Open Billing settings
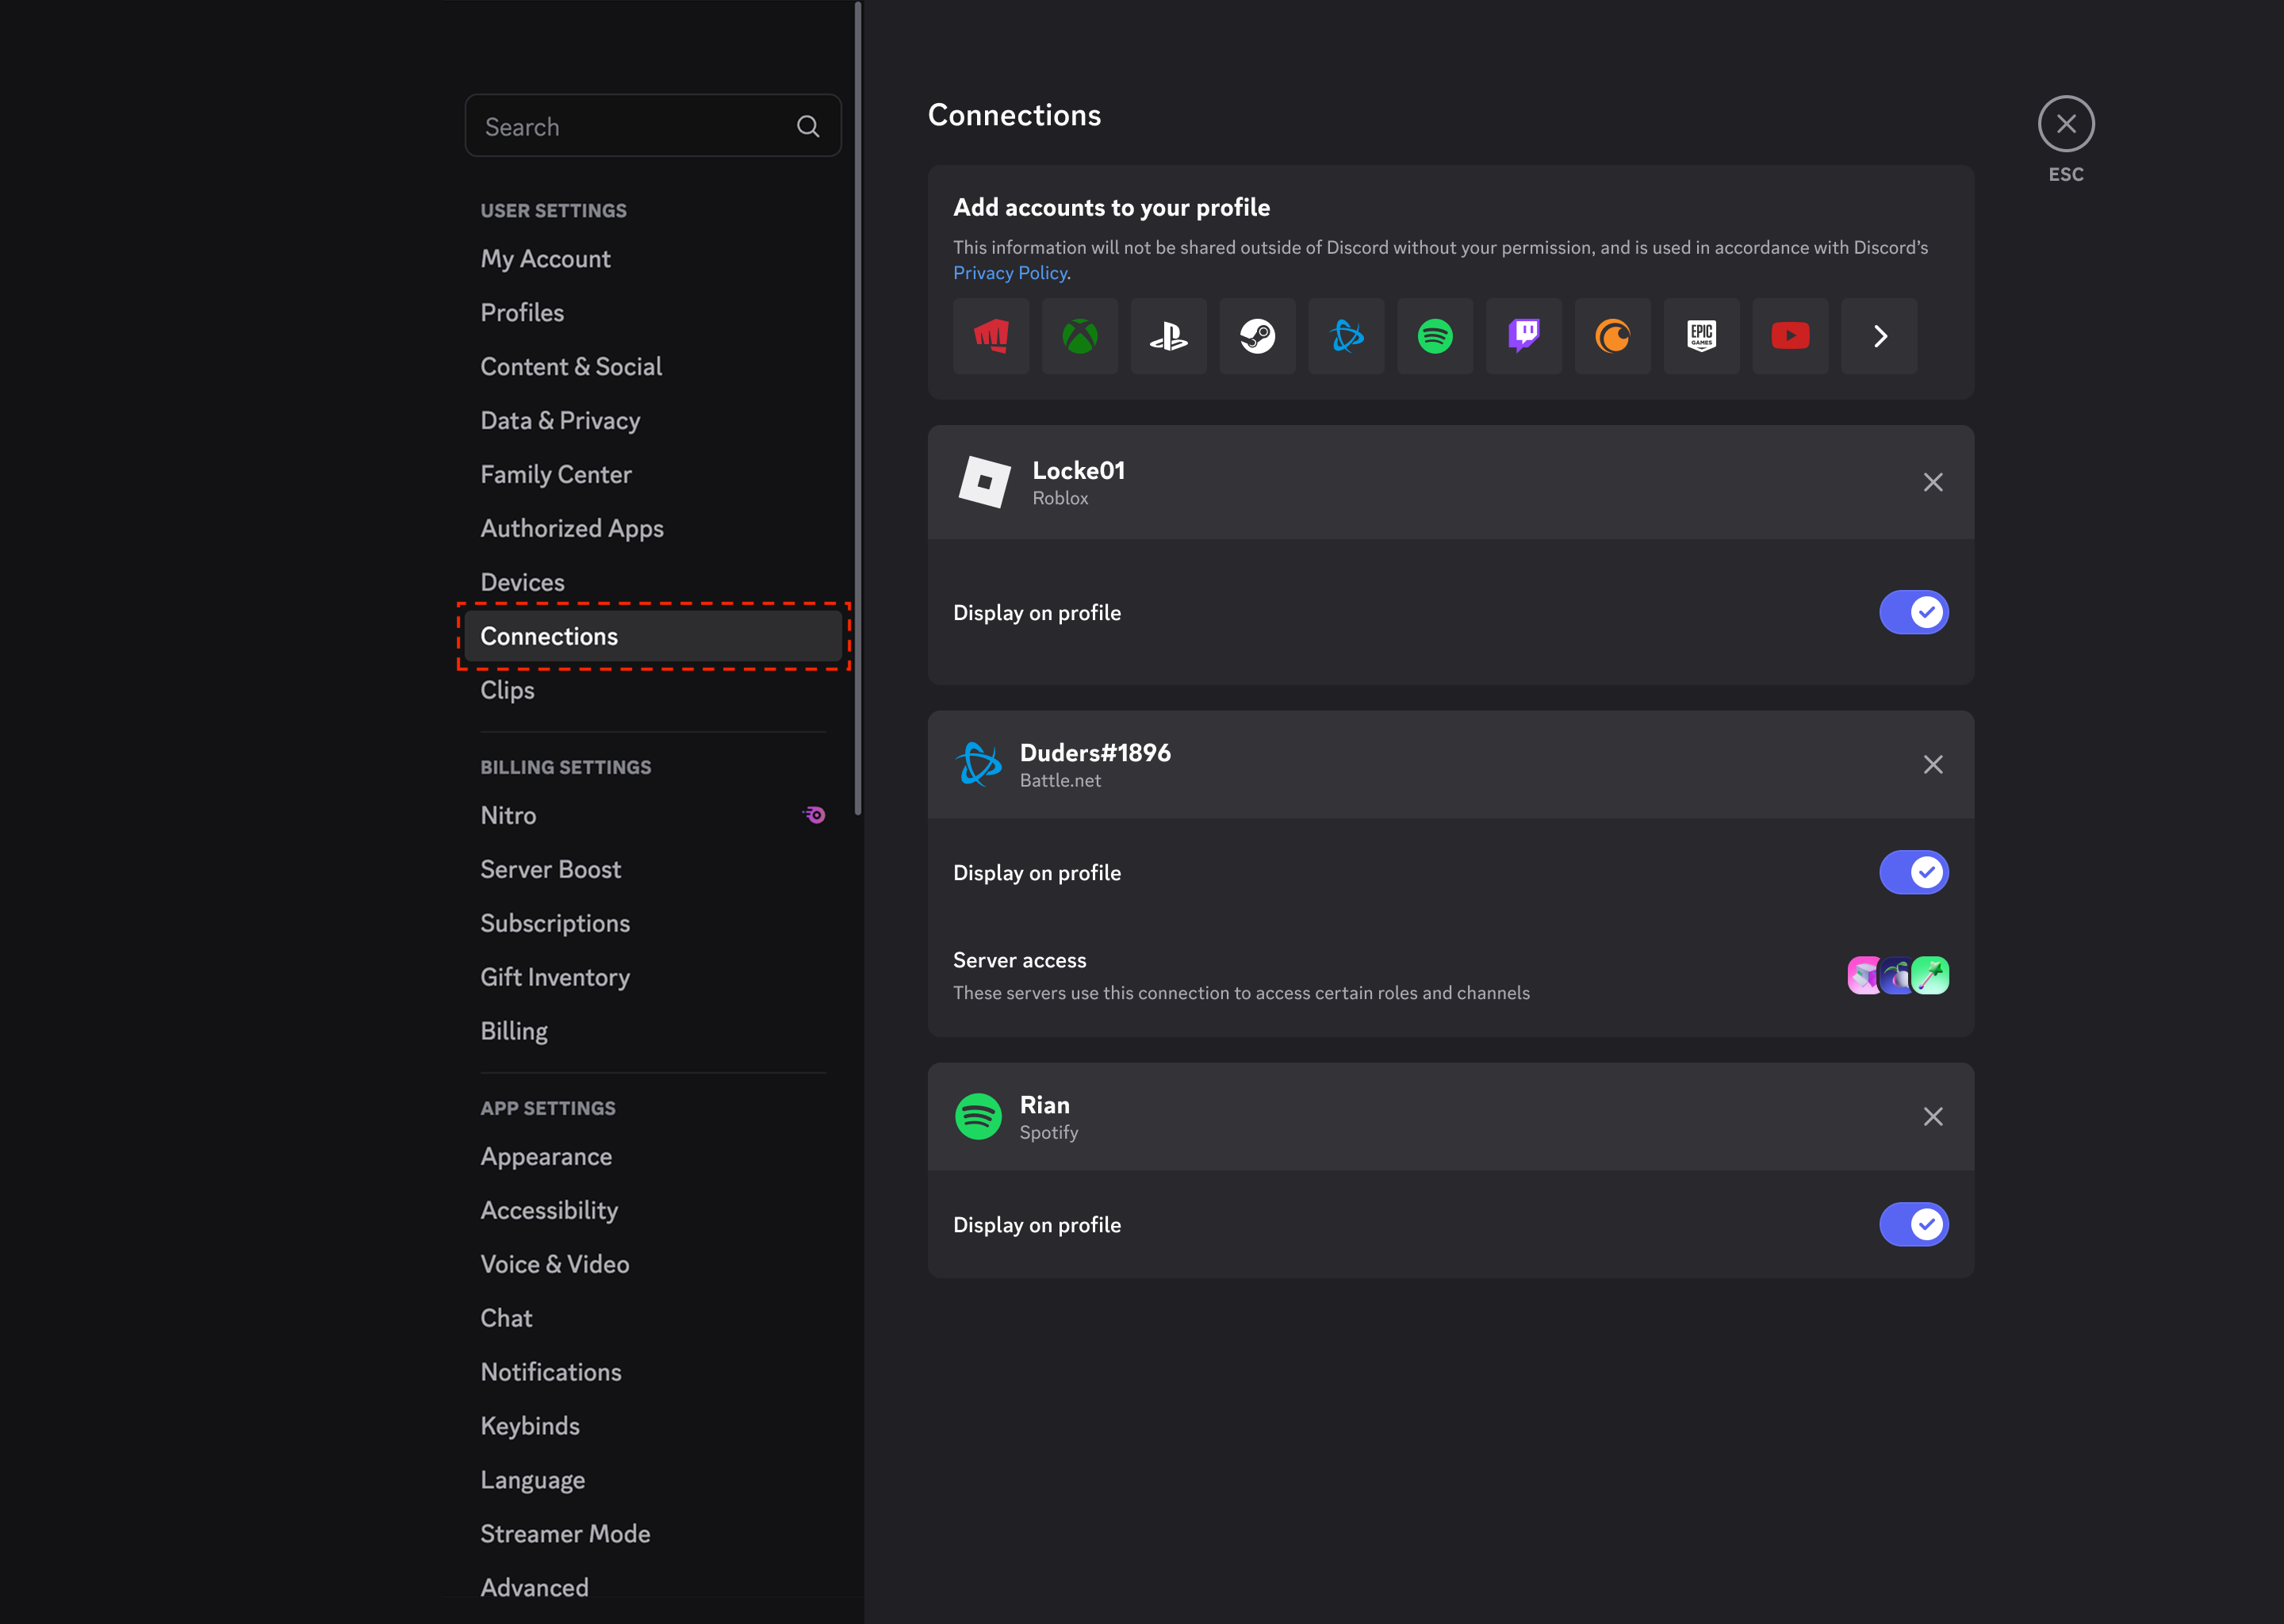Image resolution: width=2284 pixels, height=1624 pixels. pyautogui.click(x=652, y=1032)
